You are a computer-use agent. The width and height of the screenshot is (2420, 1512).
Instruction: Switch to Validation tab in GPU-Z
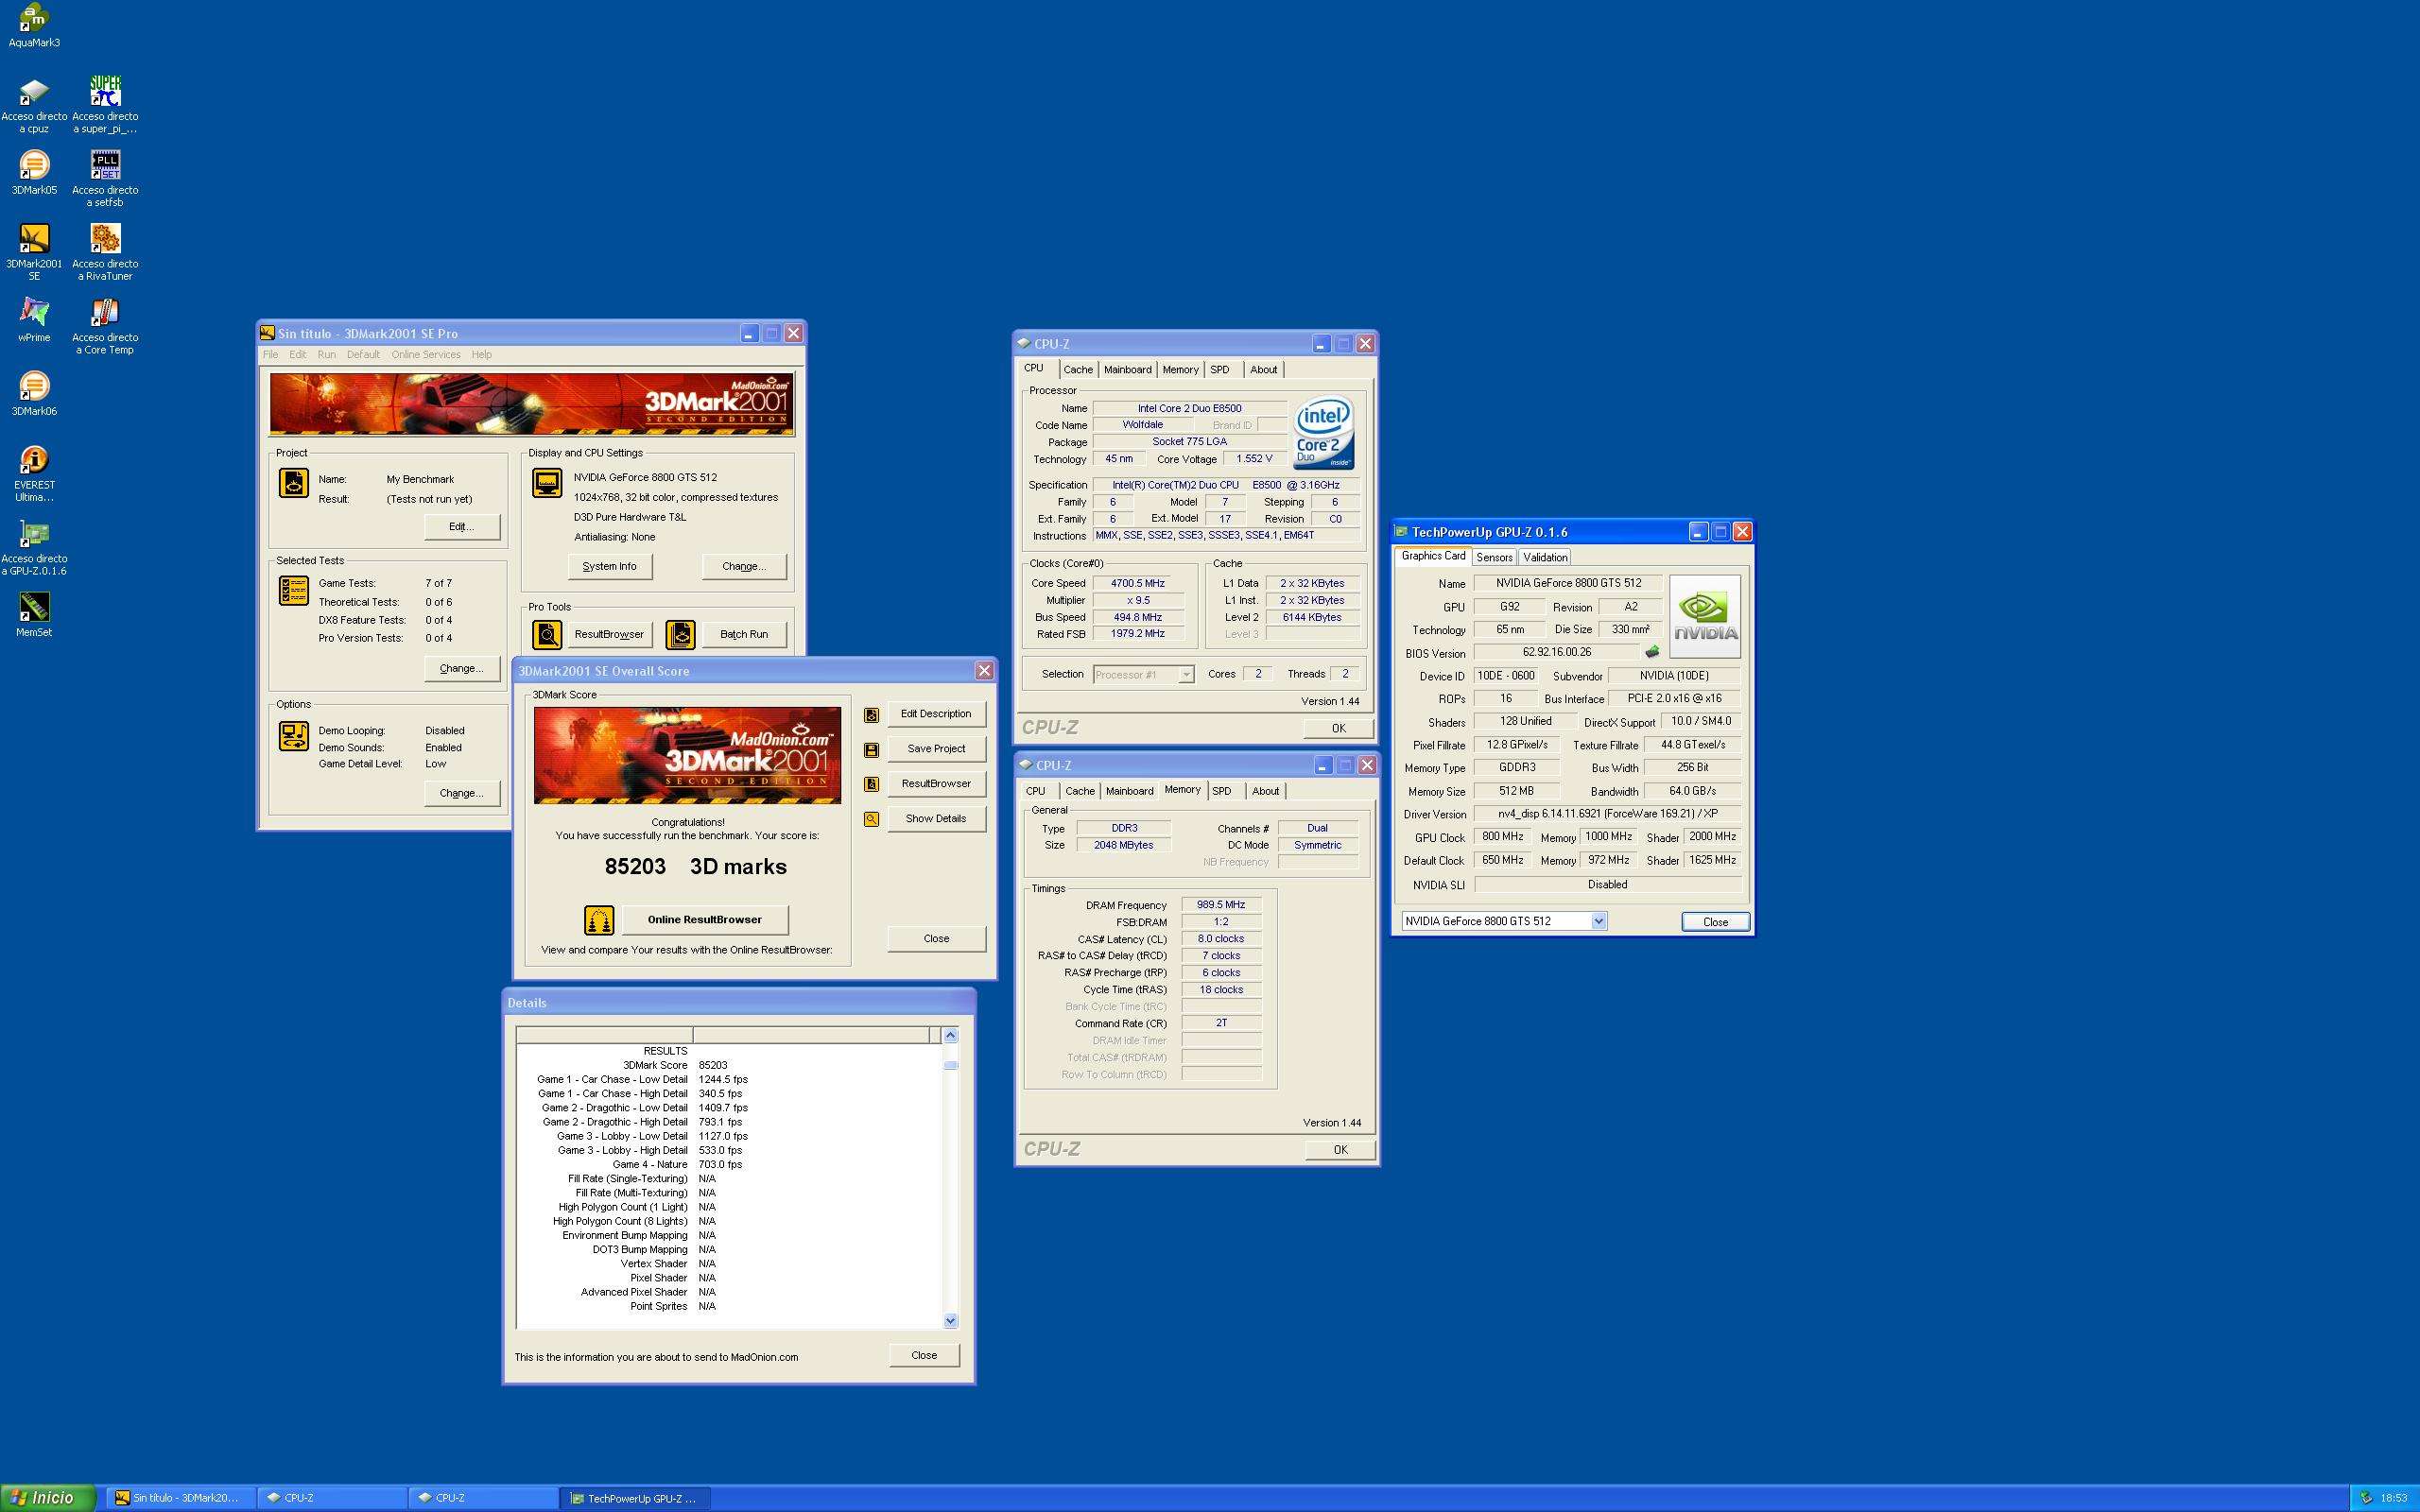(x=1545, y=558)
